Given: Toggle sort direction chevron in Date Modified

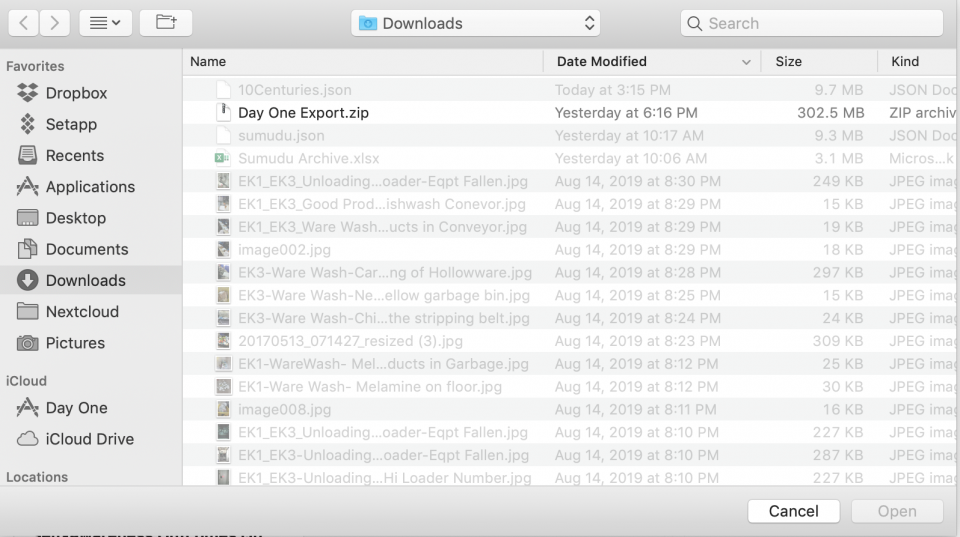Looking at the screenshot, I should pyautogui.click(x=746, y=62).
